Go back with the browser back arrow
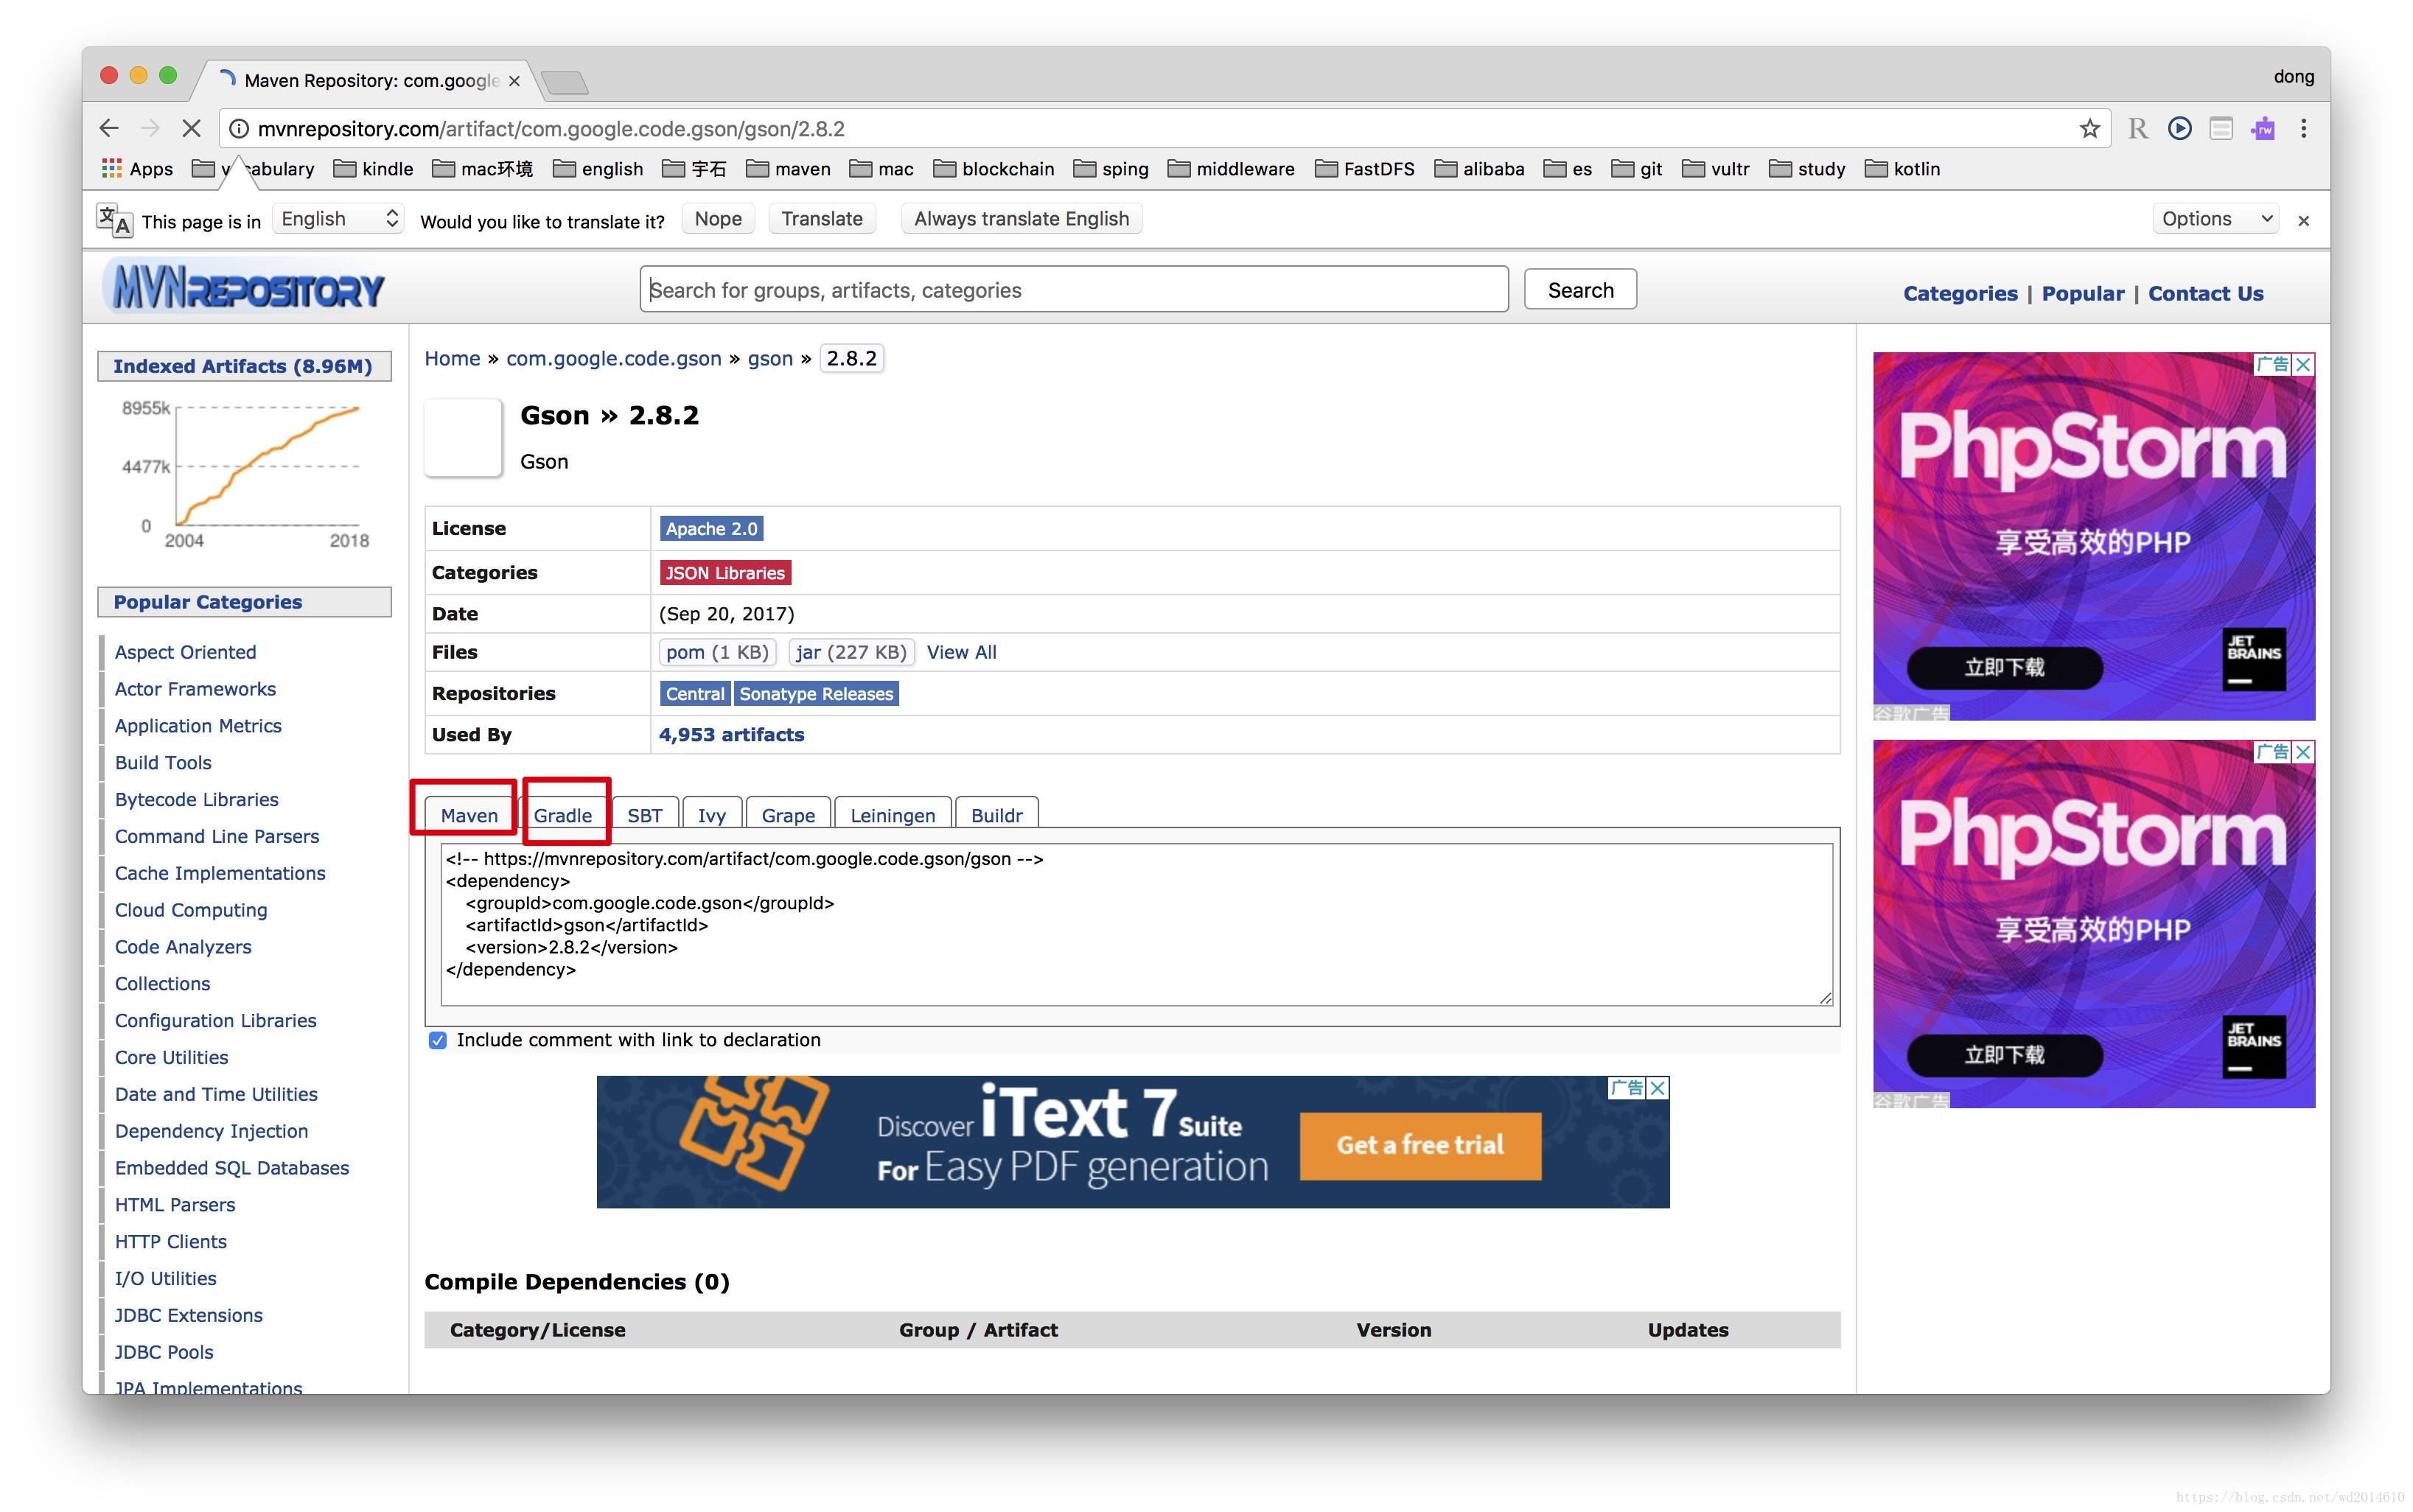Viewport: 2413px width, 1512px height. coord(109,128)
